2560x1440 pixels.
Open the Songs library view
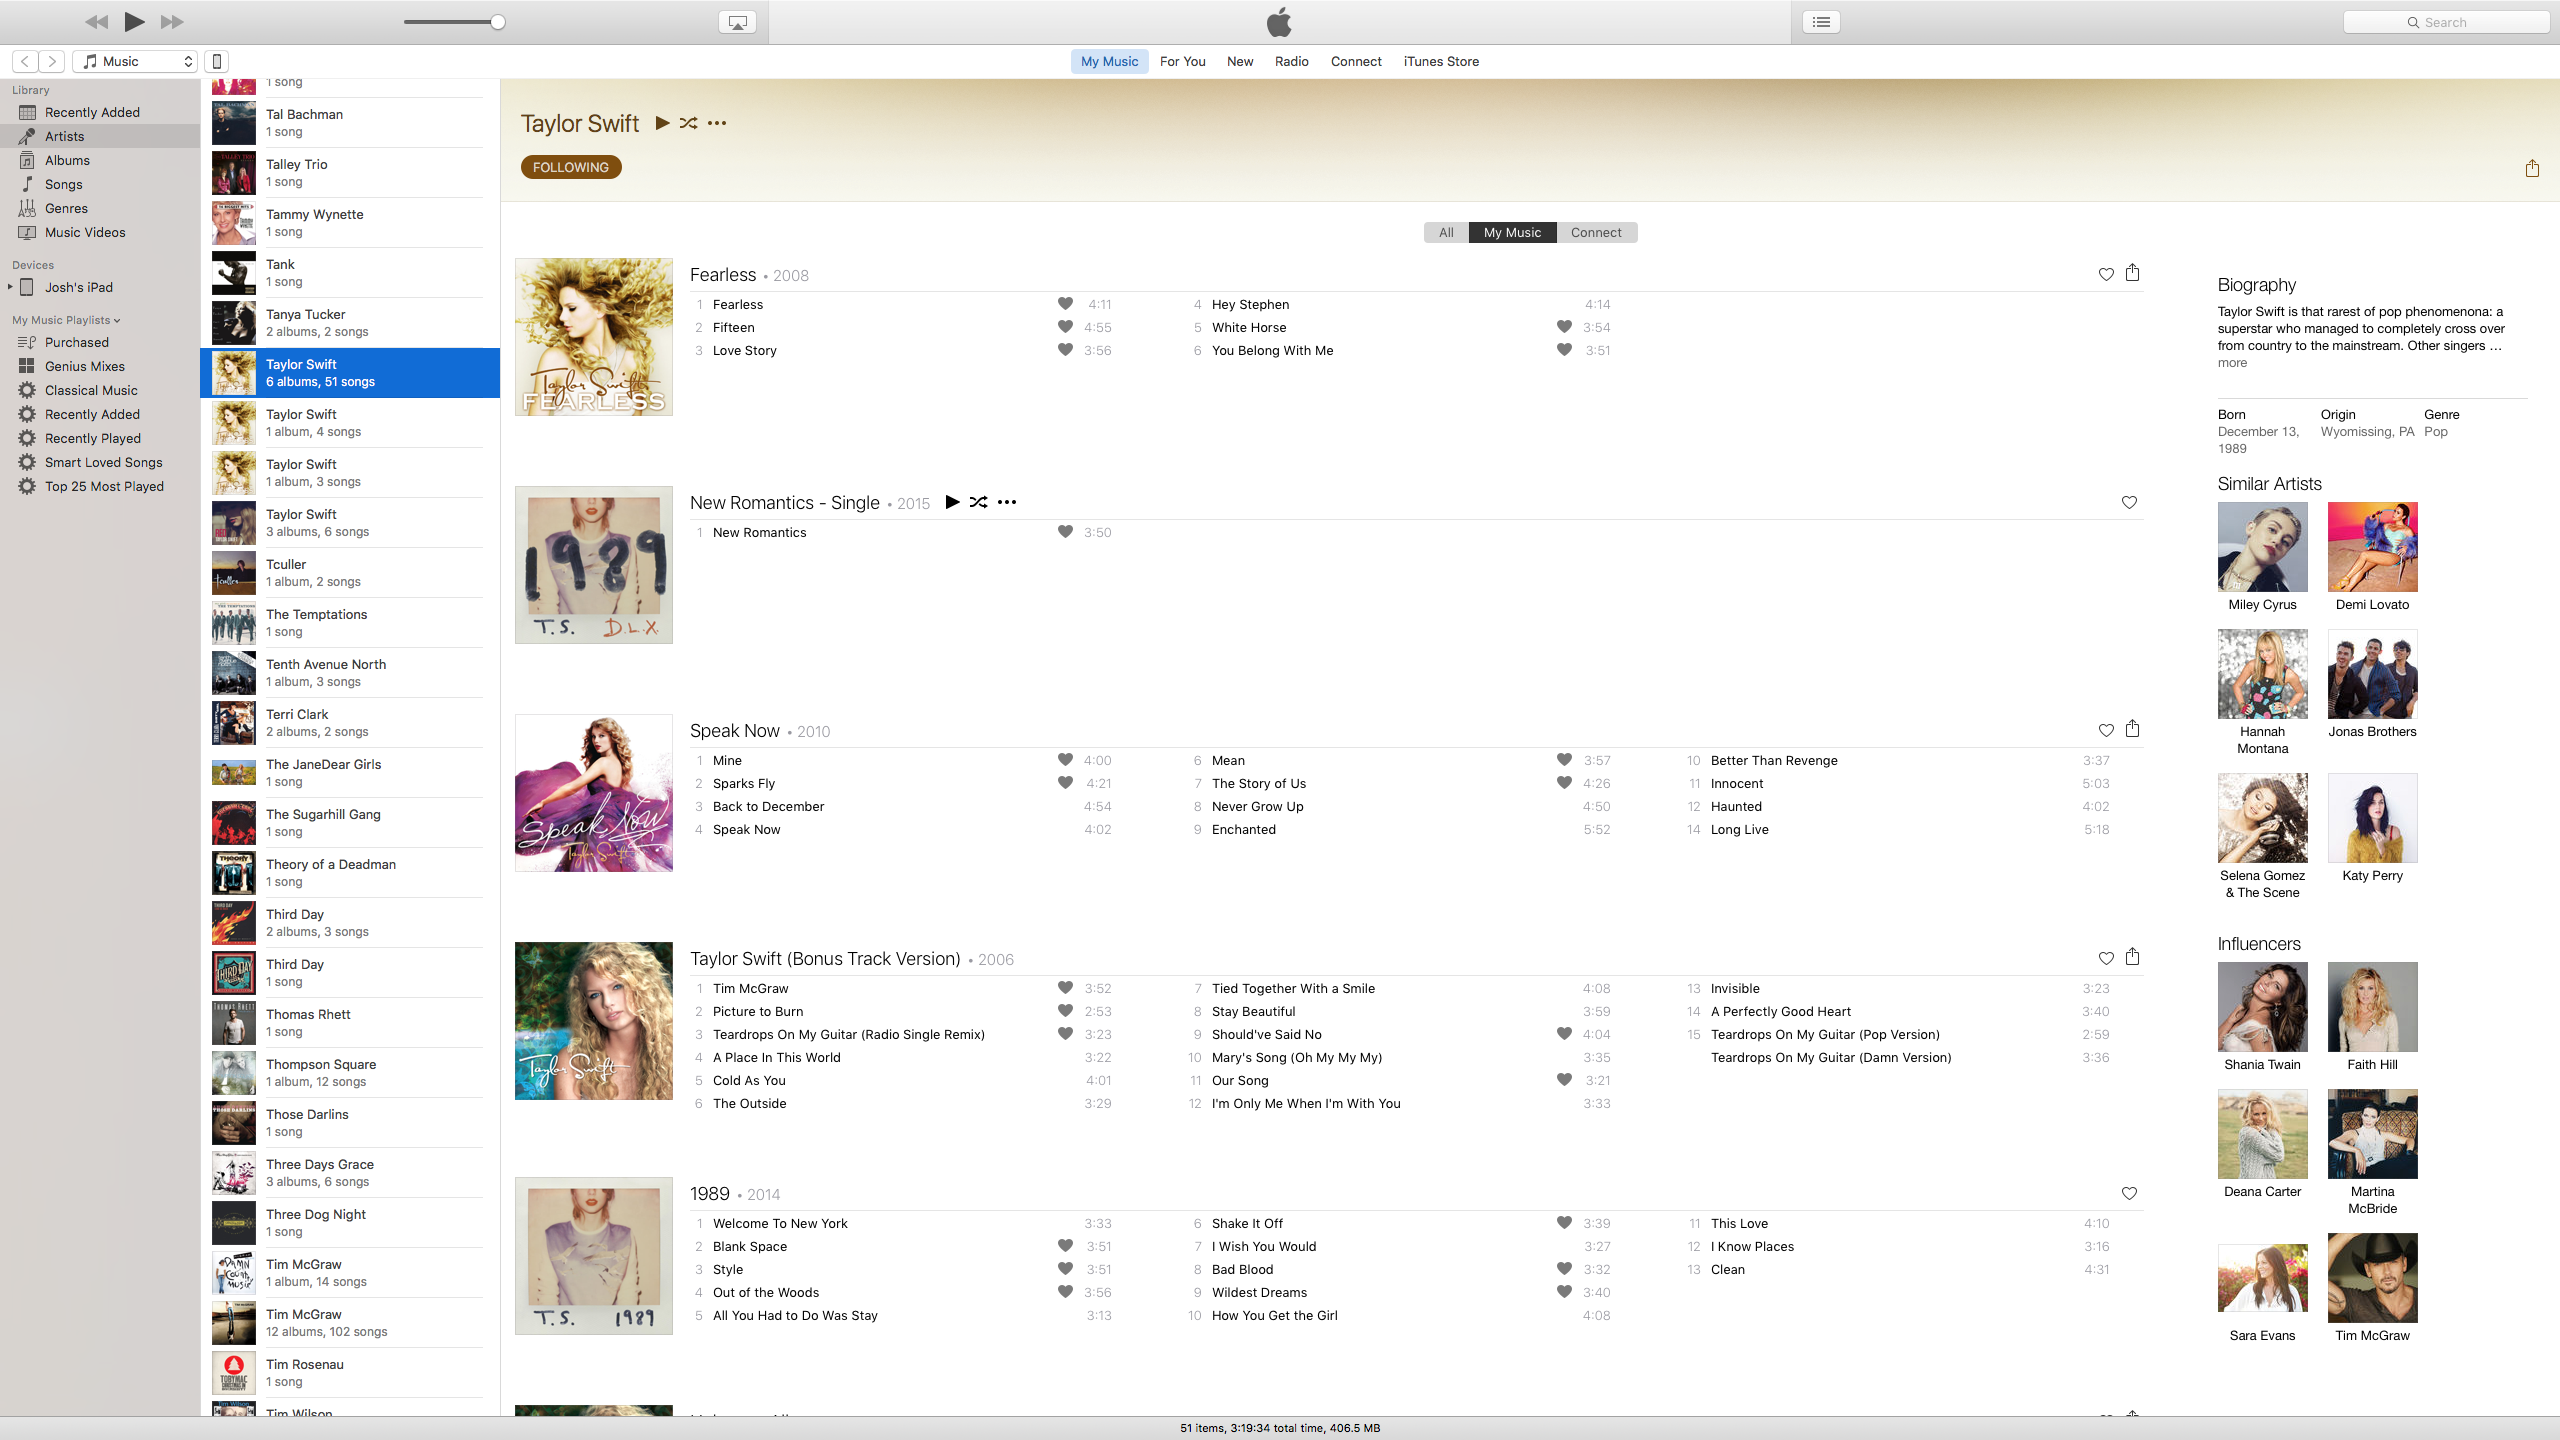pyautogui.click(x=100, y=184)
